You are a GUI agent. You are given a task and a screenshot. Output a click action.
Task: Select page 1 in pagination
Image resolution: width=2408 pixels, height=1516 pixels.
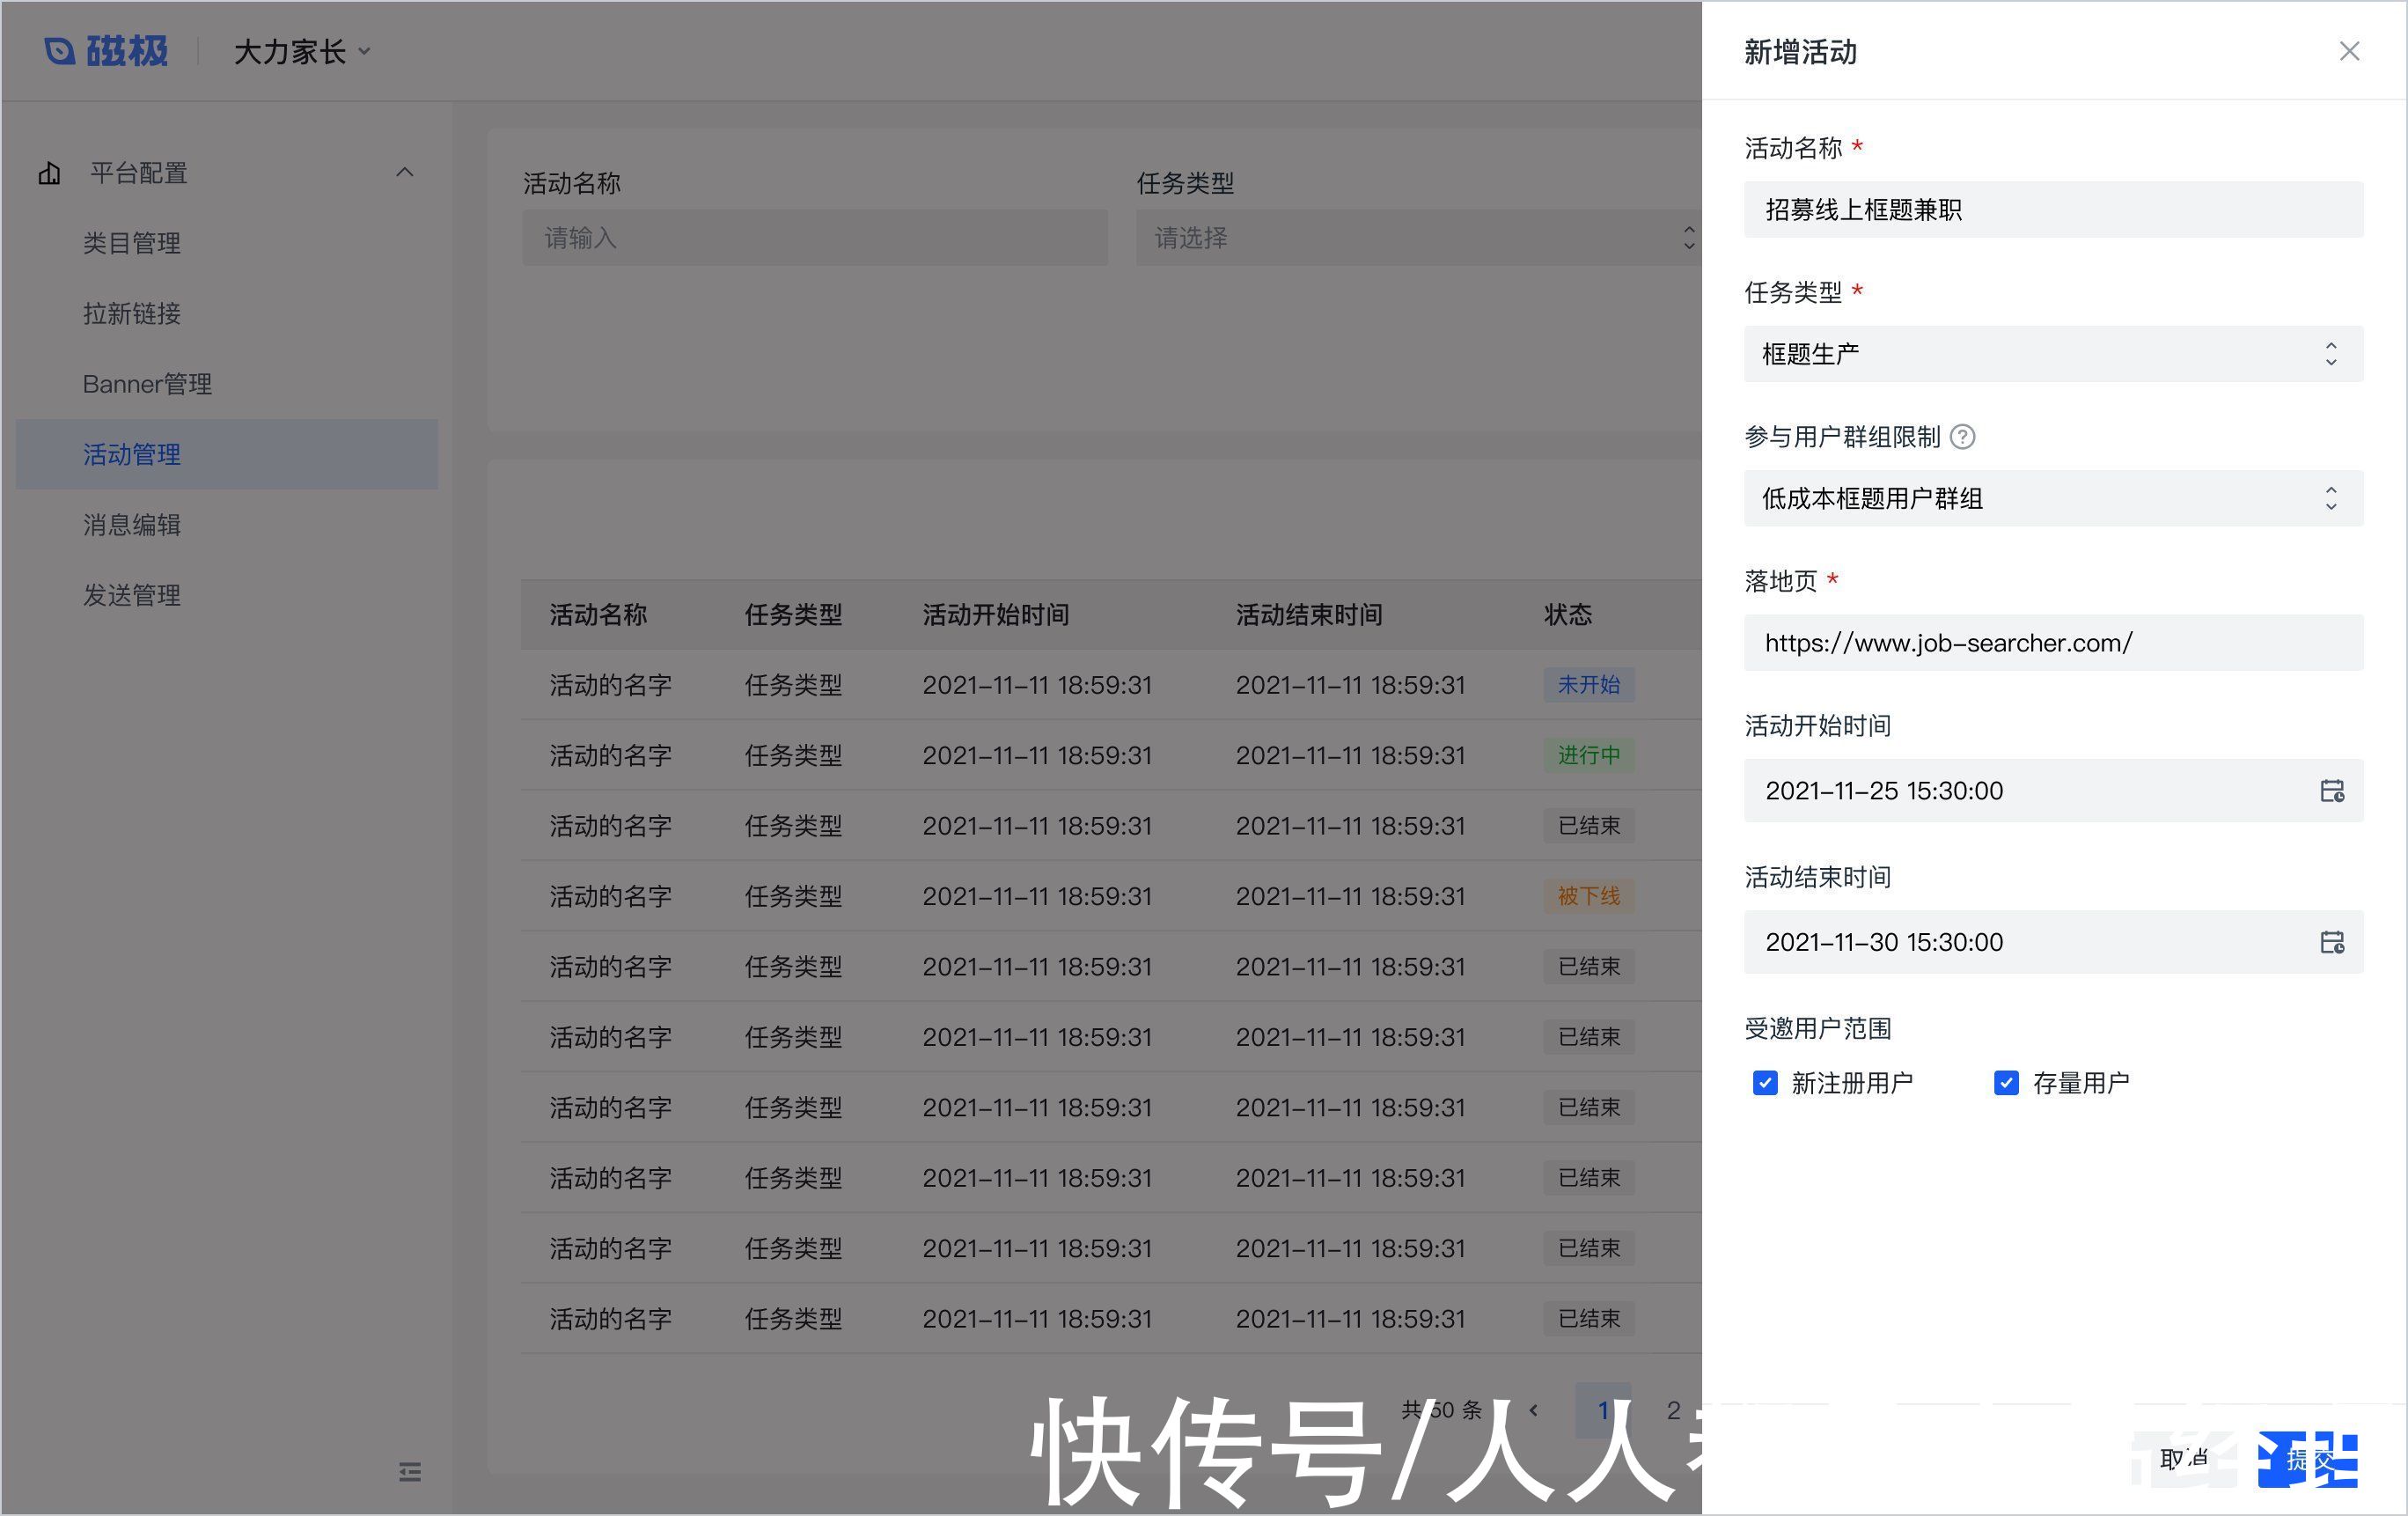pos(1603,1410)
